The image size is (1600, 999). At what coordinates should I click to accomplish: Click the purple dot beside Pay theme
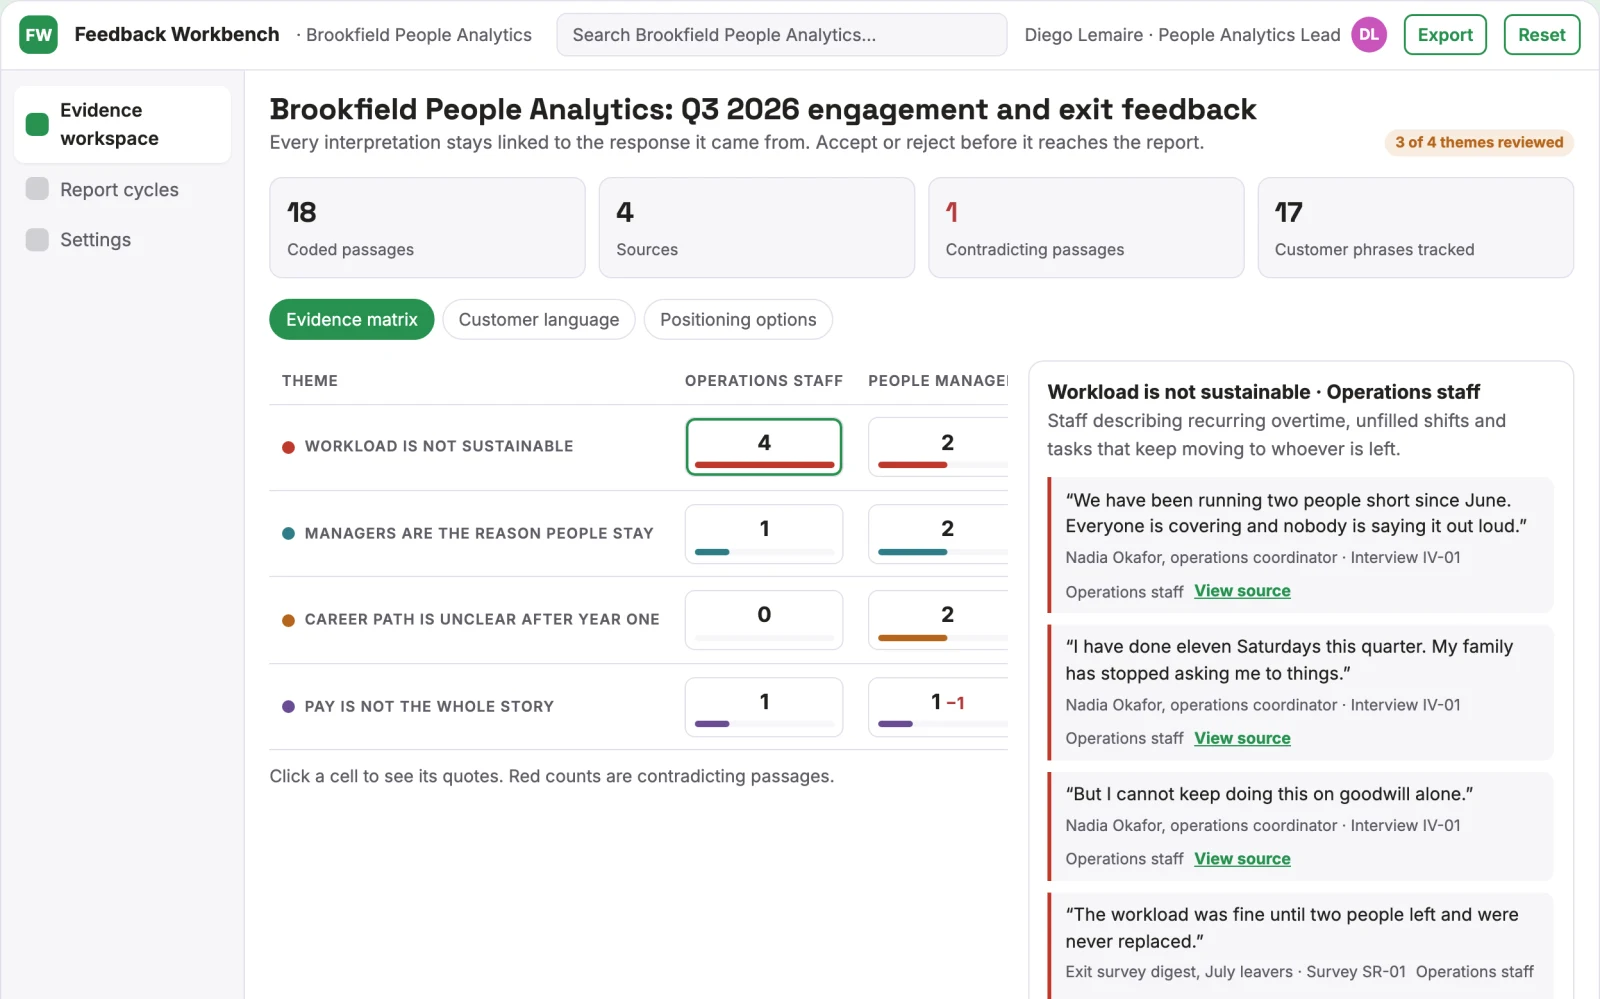288,707
